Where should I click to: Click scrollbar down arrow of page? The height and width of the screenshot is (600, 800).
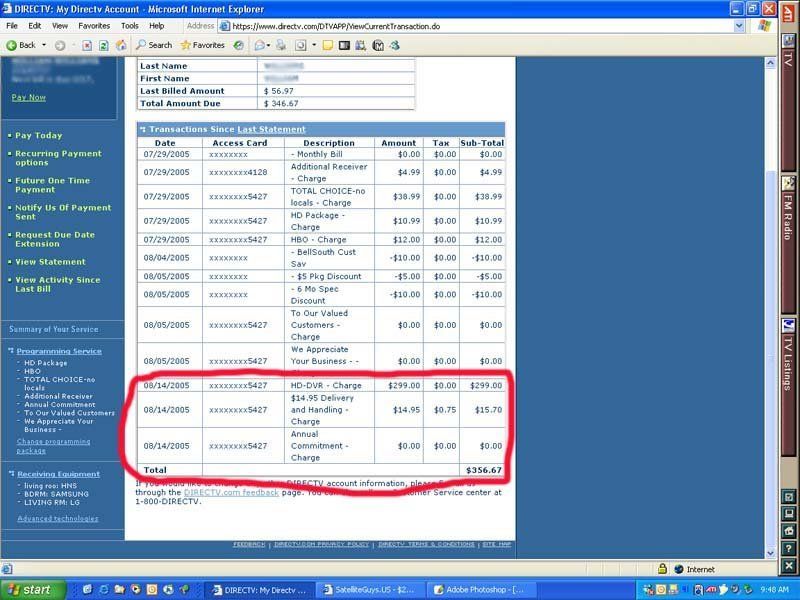(770, 553)
